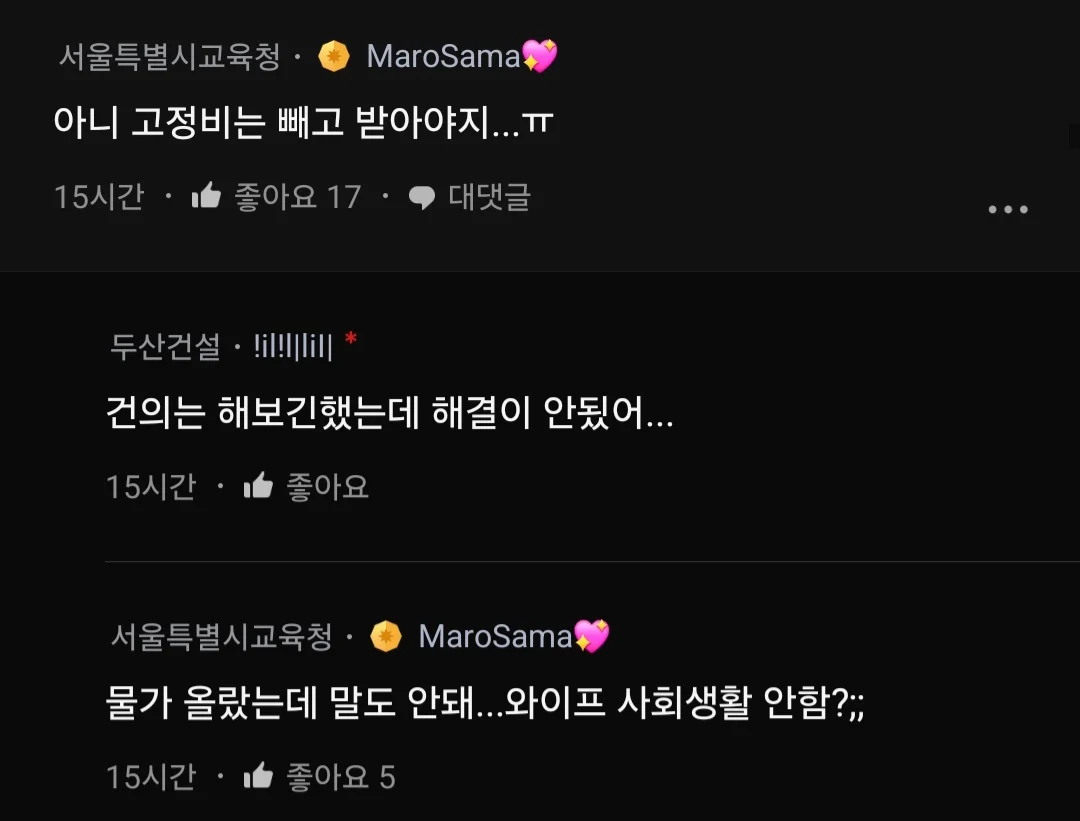Select 두산건설 company label
The image size is (1080, 821).
tap(165, 346)
